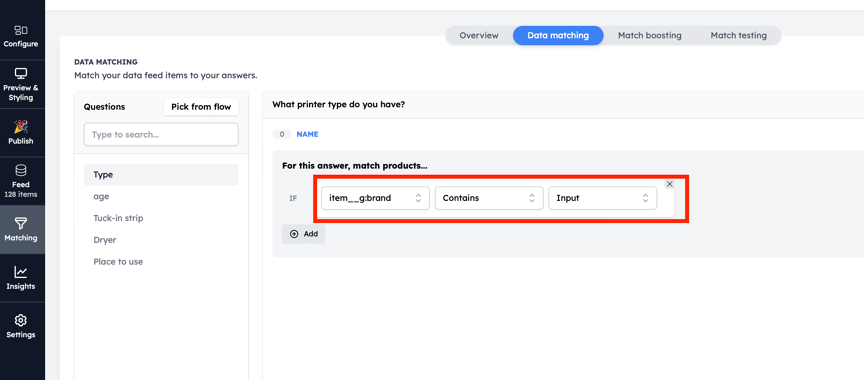Switch to the Overview tab
Screen dimensions: 864x380
pyautogui.click(x=479, y=35)
